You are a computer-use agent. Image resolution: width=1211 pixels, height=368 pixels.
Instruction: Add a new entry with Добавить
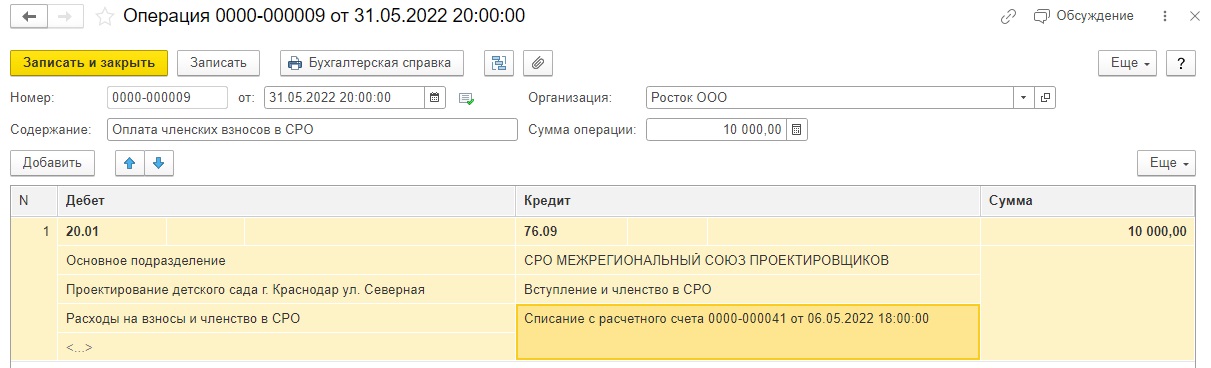click(x=52, y=162)
